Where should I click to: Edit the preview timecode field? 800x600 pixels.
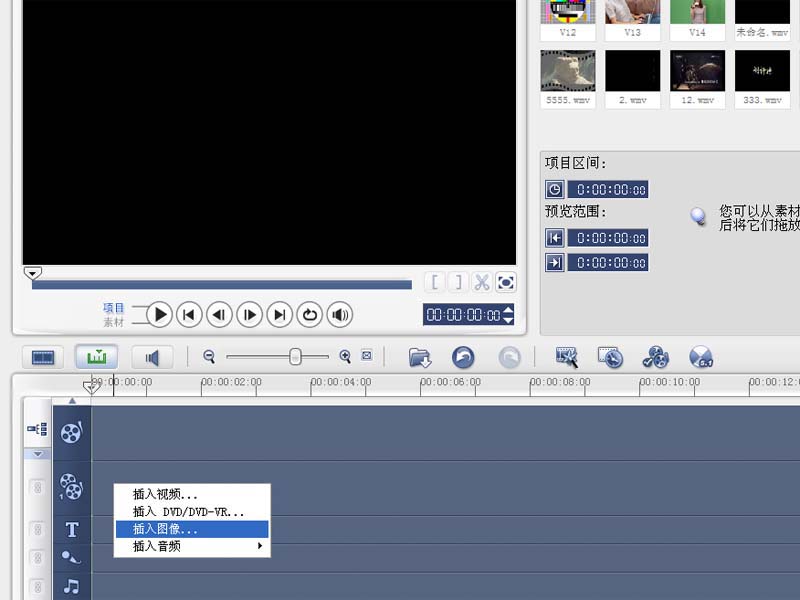(x=463, y=315)
